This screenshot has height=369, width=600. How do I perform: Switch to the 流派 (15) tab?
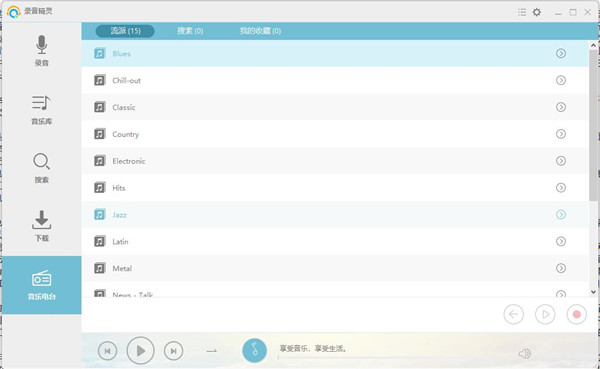click(x=125, y=31)
